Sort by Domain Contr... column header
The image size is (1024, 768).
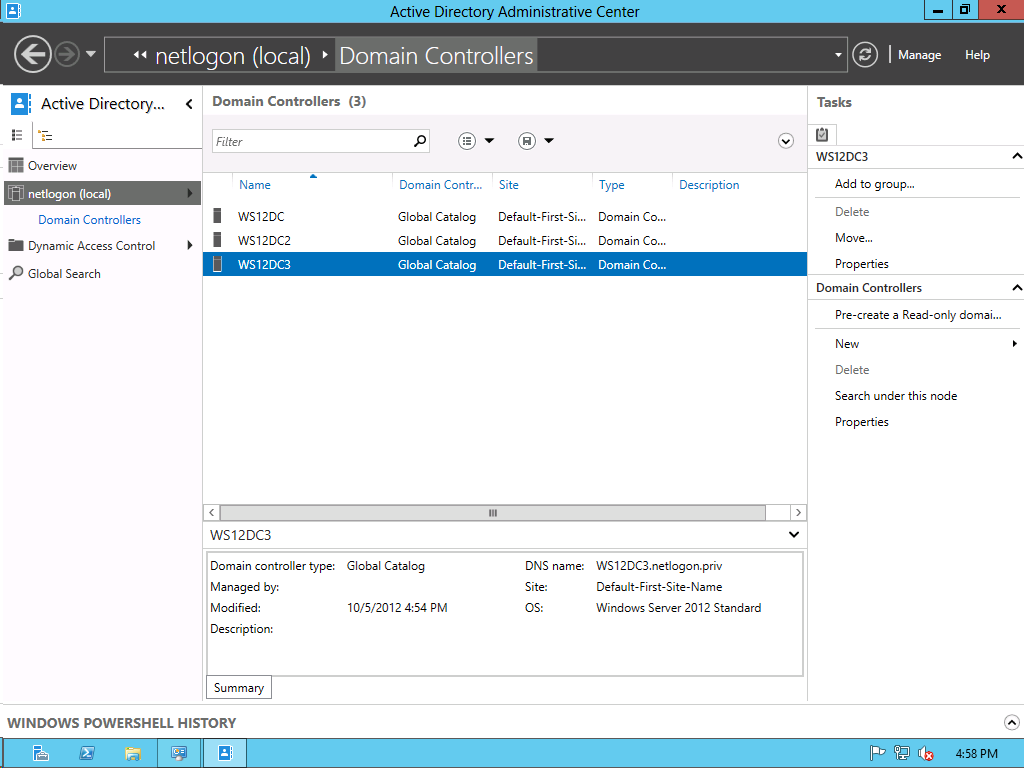point(440,185)
